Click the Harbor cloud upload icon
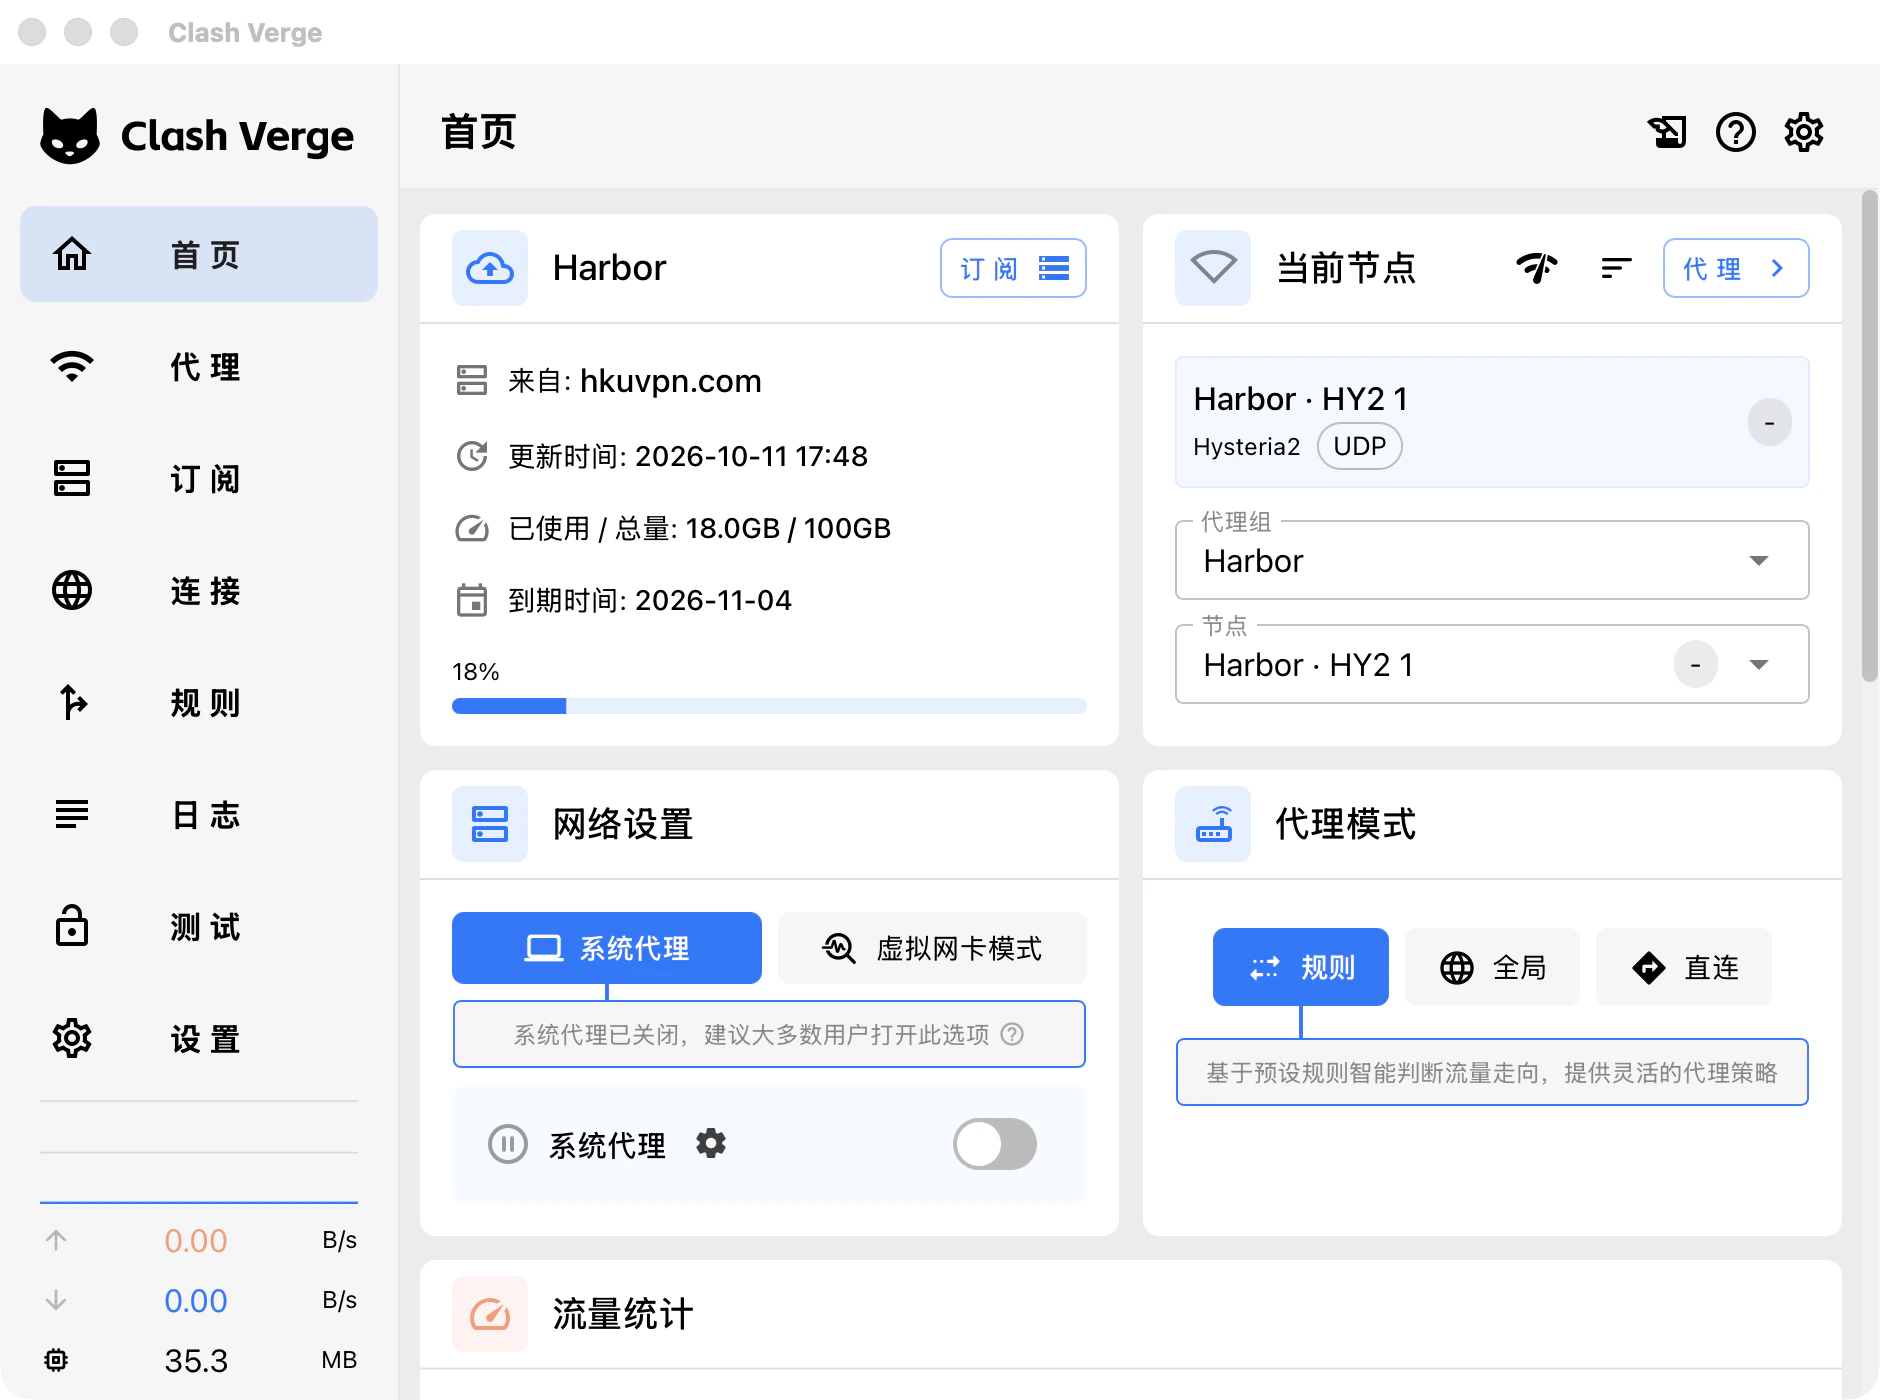This screenshot has height=1400, width=1880. tap(490, 268)
